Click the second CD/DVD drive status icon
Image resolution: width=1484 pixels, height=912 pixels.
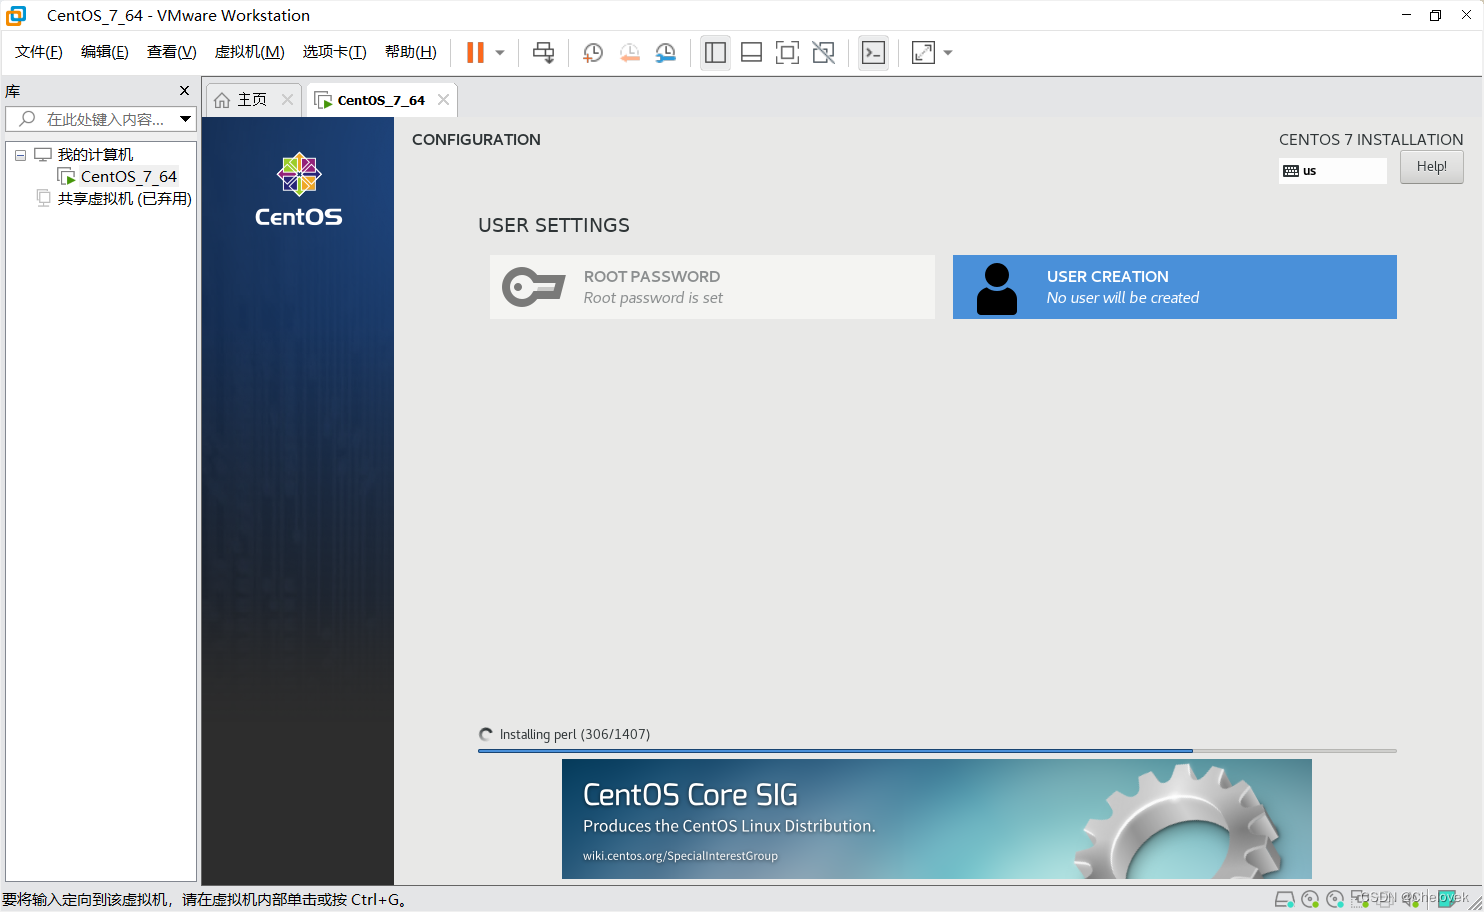tap(1335, 899)
